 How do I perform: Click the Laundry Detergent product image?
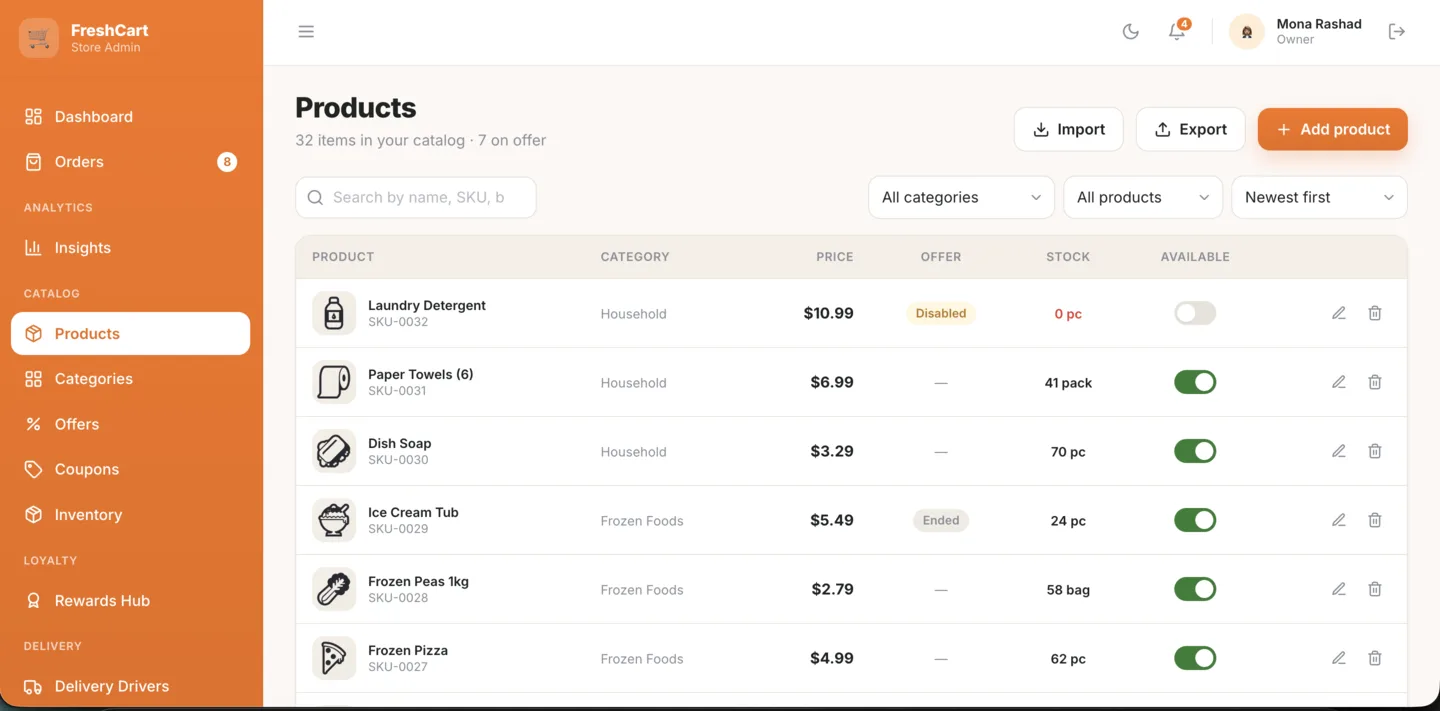[334, 313]
